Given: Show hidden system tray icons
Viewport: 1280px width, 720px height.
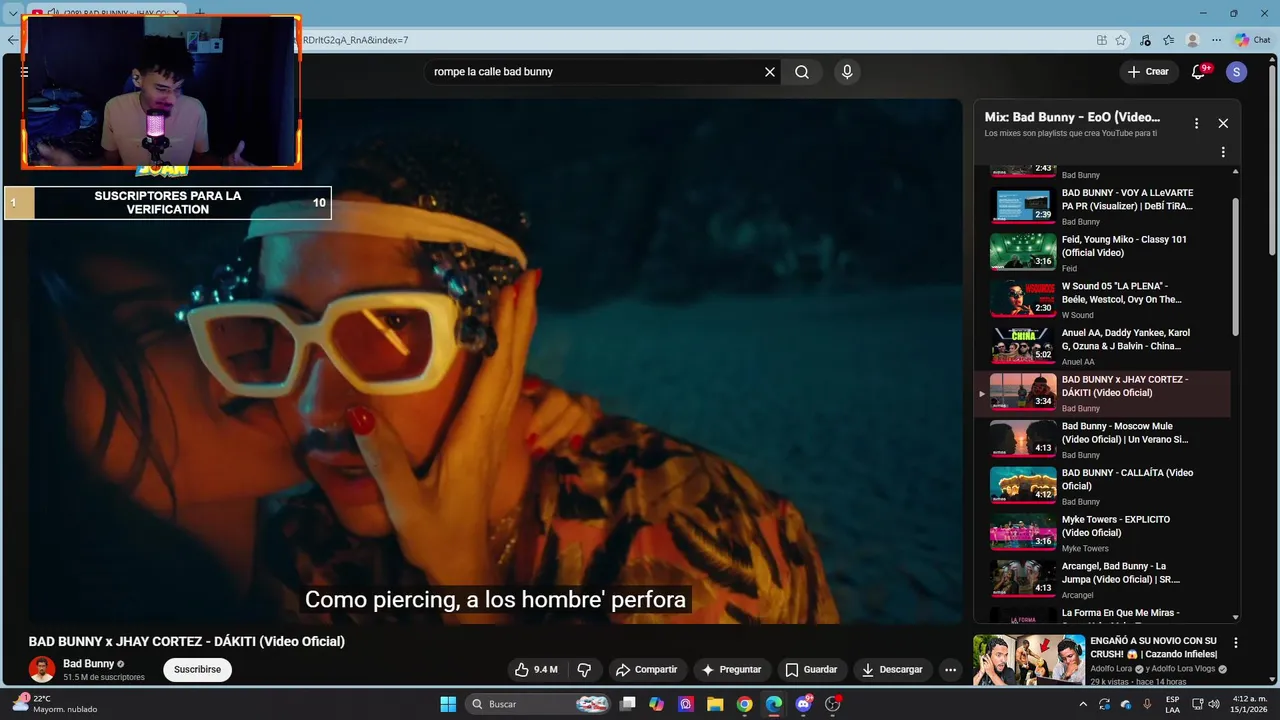Looking at the screenshot, I should click(x=1083, y=704).
